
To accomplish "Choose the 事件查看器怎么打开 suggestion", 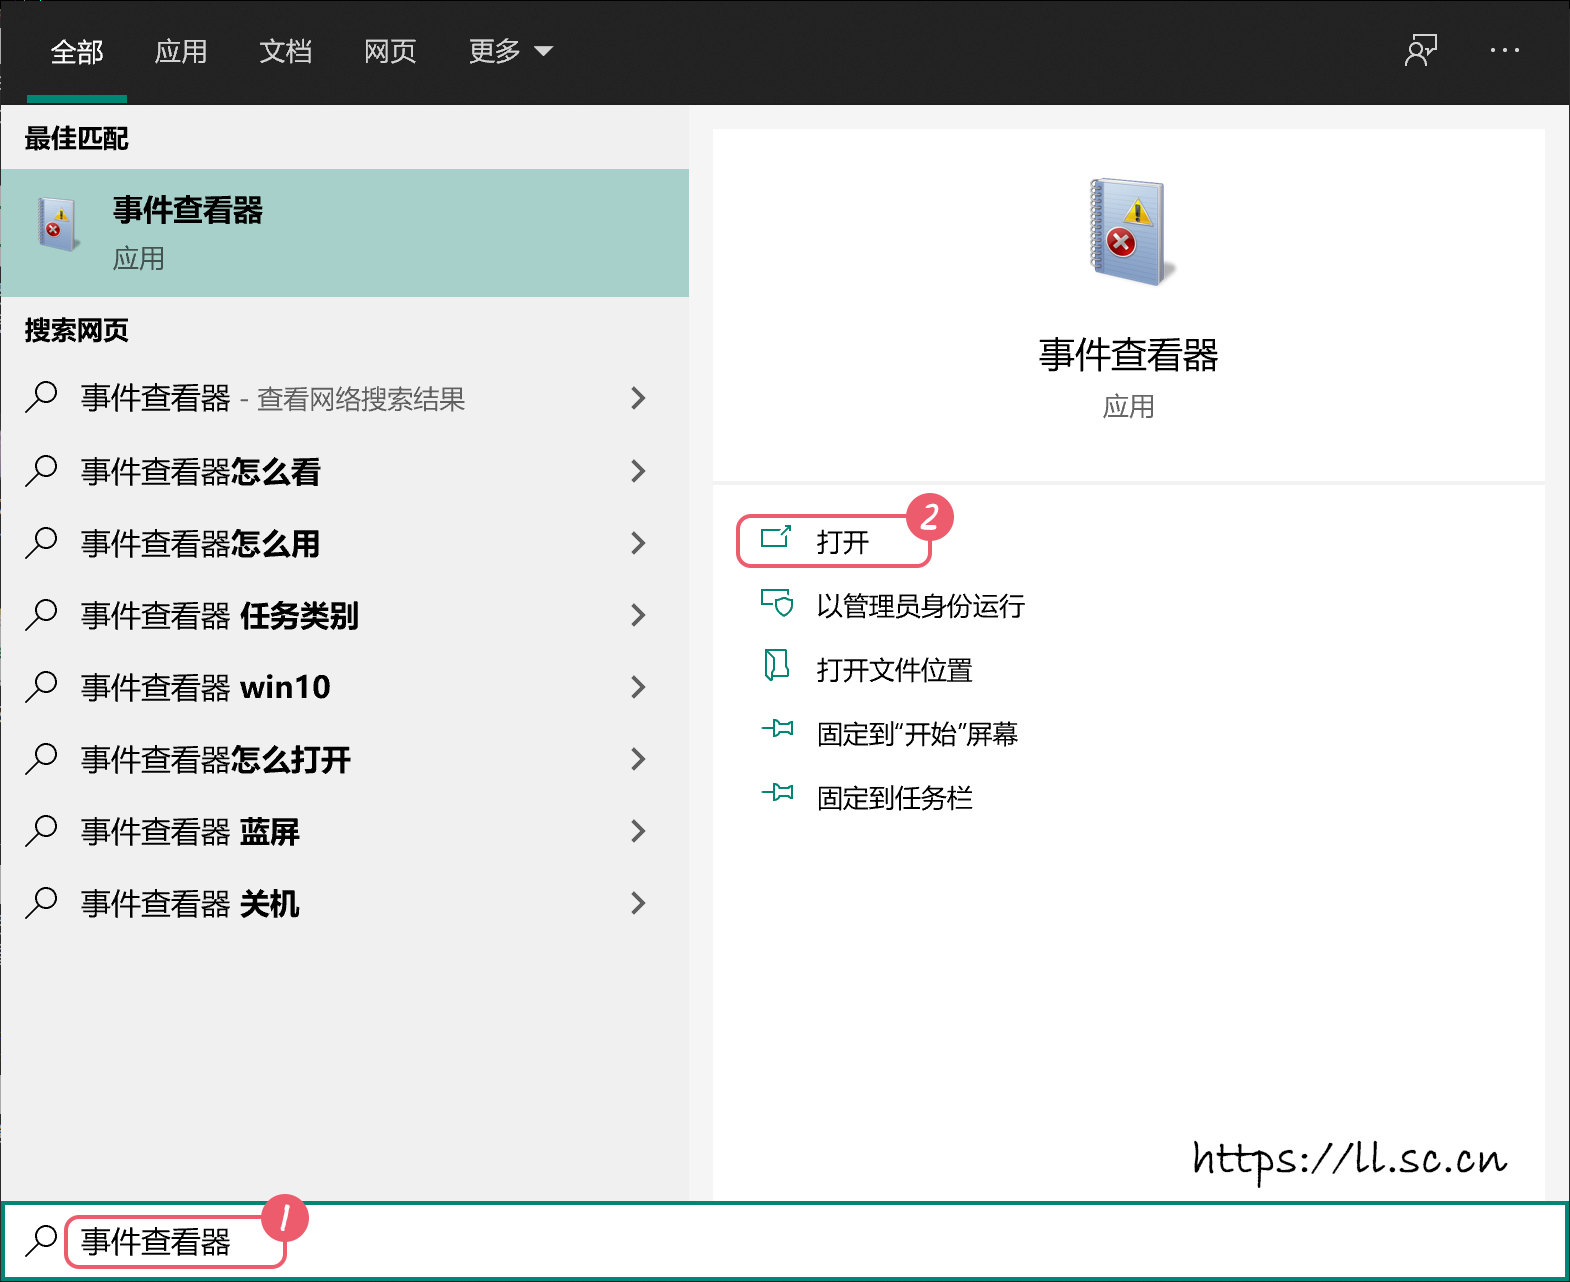I will tap(345, 759).
